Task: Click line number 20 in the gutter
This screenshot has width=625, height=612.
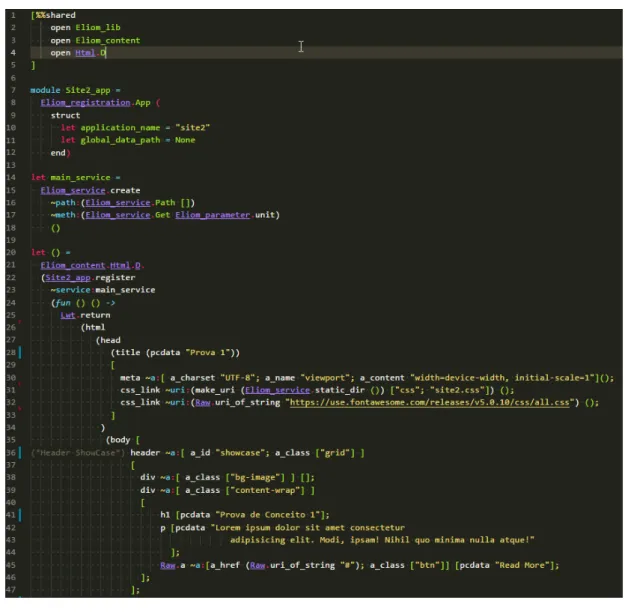Action: 11,252
